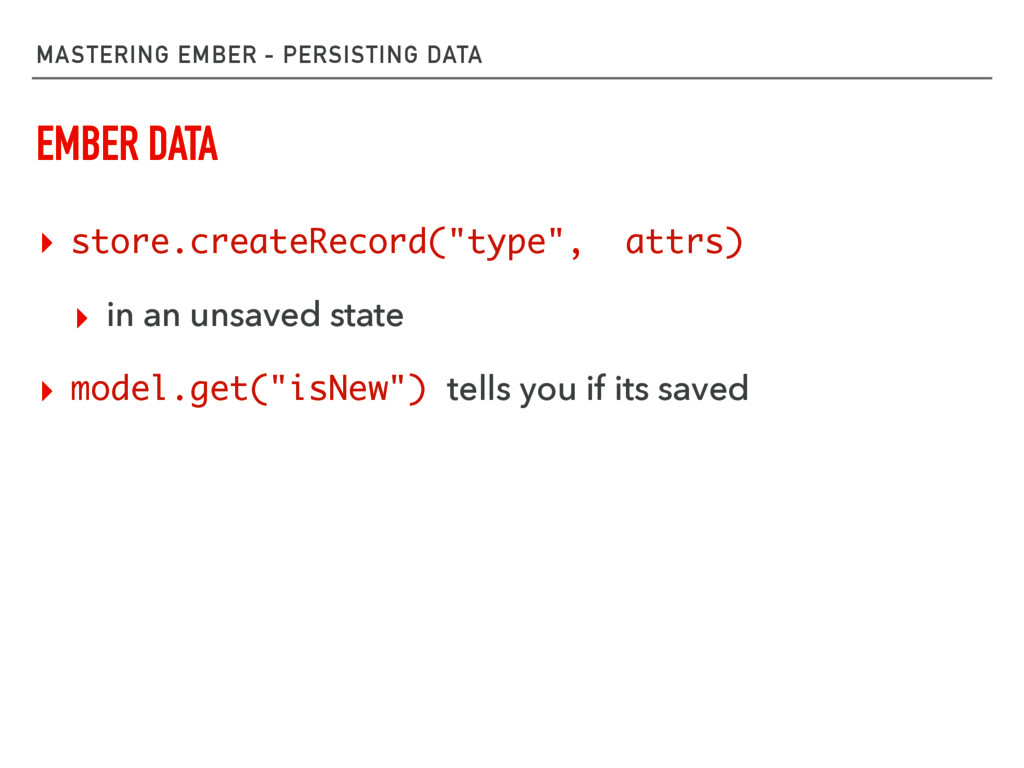Click the dash between EMBER and PERSISTING
1024x768 pixels.
269,57
